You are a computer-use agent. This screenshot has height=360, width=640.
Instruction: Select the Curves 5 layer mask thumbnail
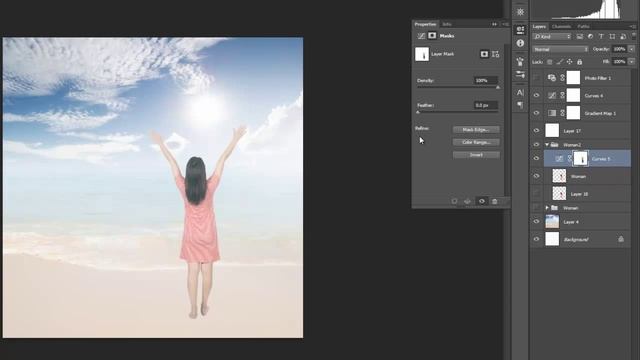tap(580, 159)
